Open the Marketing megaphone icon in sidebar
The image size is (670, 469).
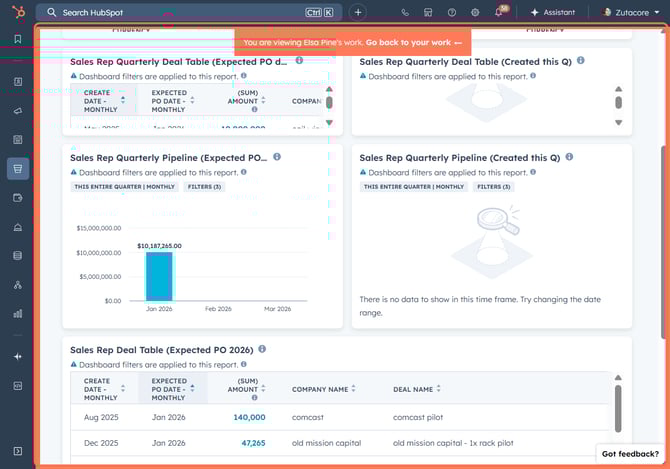click(17, 110)
